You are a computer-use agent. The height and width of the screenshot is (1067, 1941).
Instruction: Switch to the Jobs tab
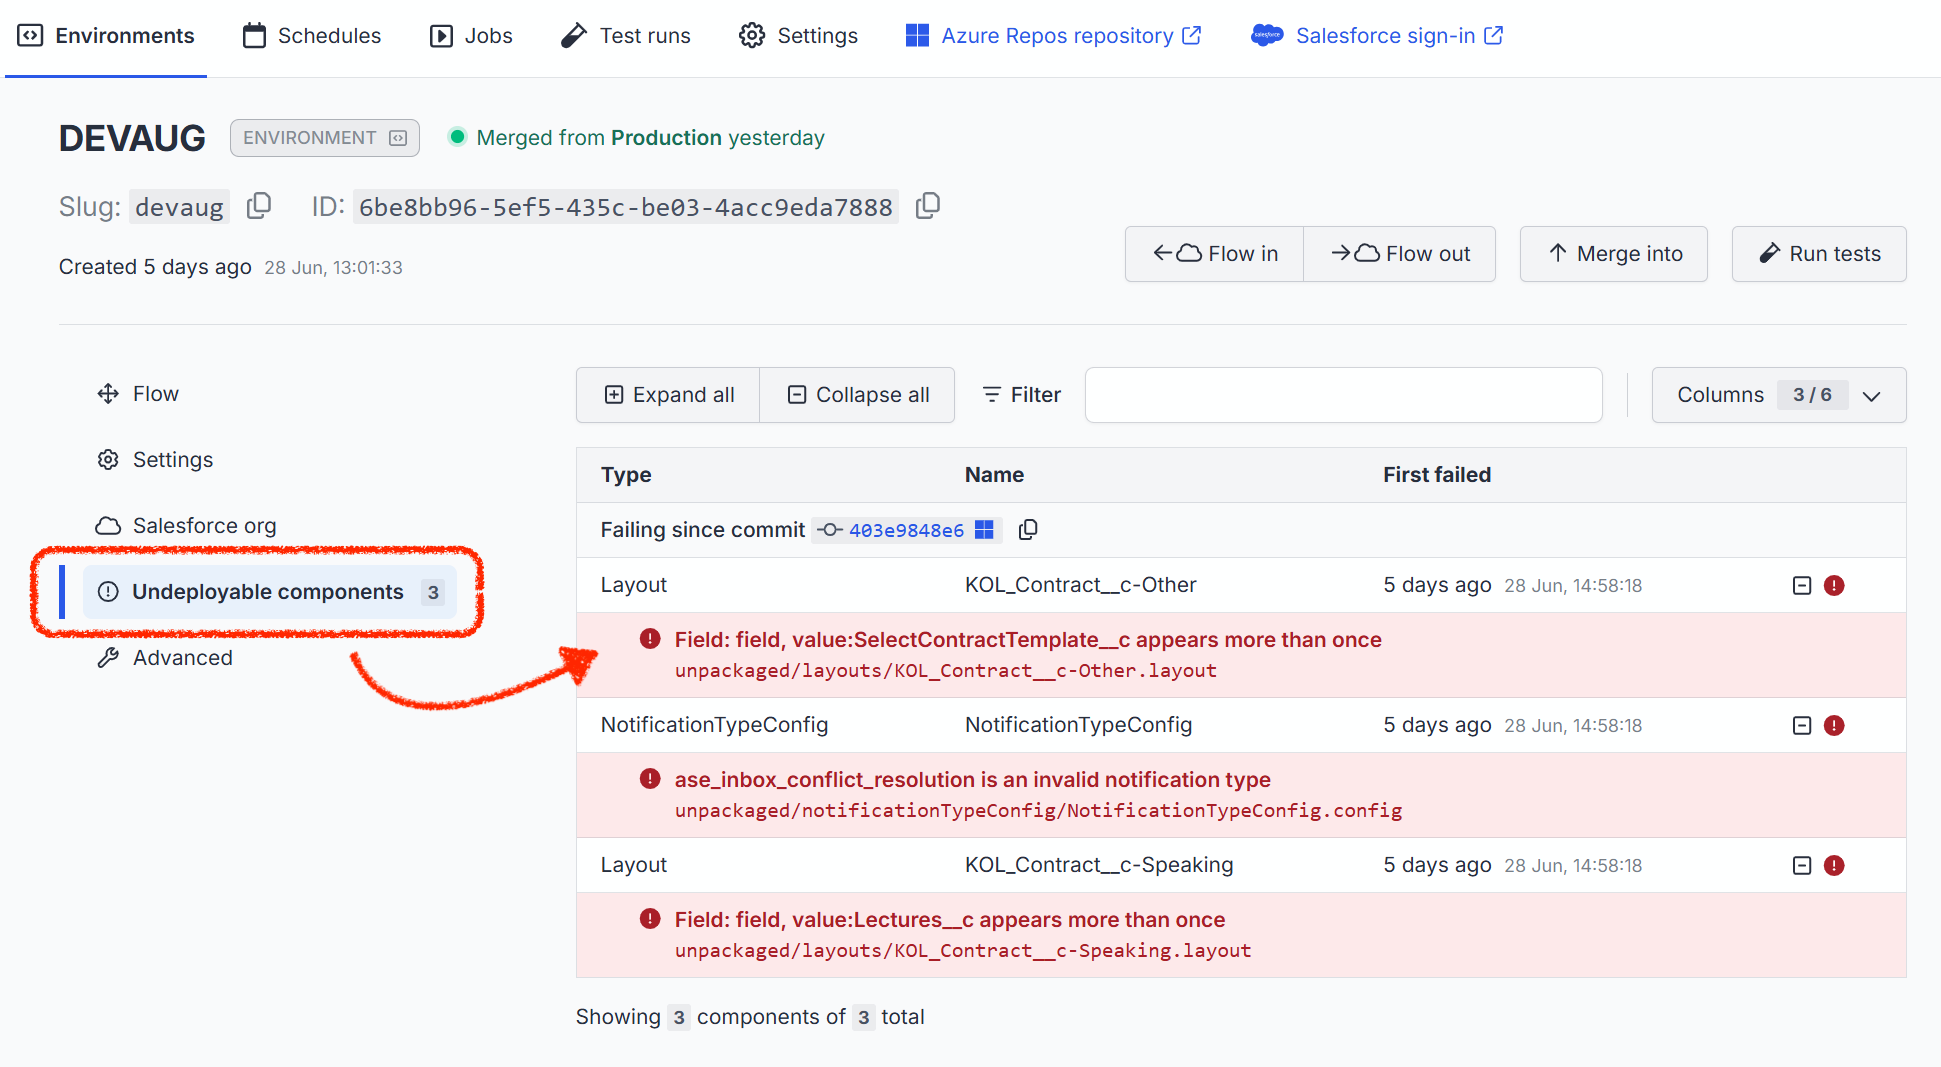[471, 36]
